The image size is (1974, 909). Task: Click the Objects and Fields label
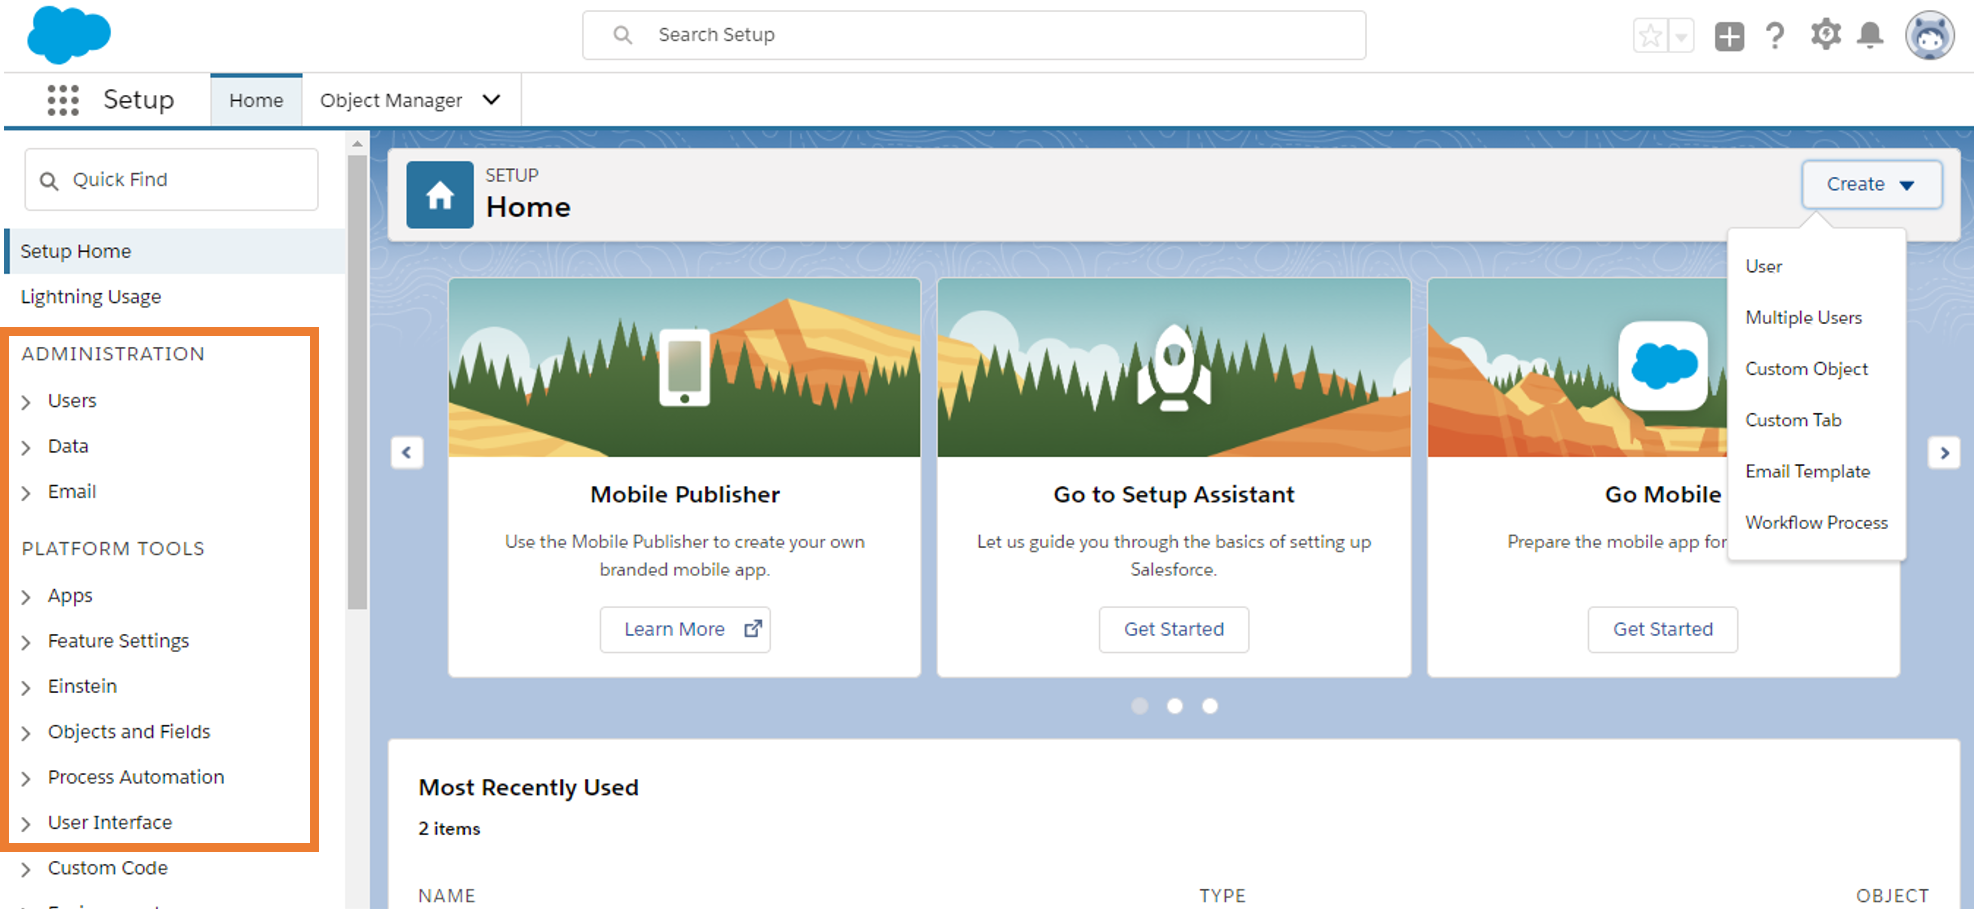(129, 732)
